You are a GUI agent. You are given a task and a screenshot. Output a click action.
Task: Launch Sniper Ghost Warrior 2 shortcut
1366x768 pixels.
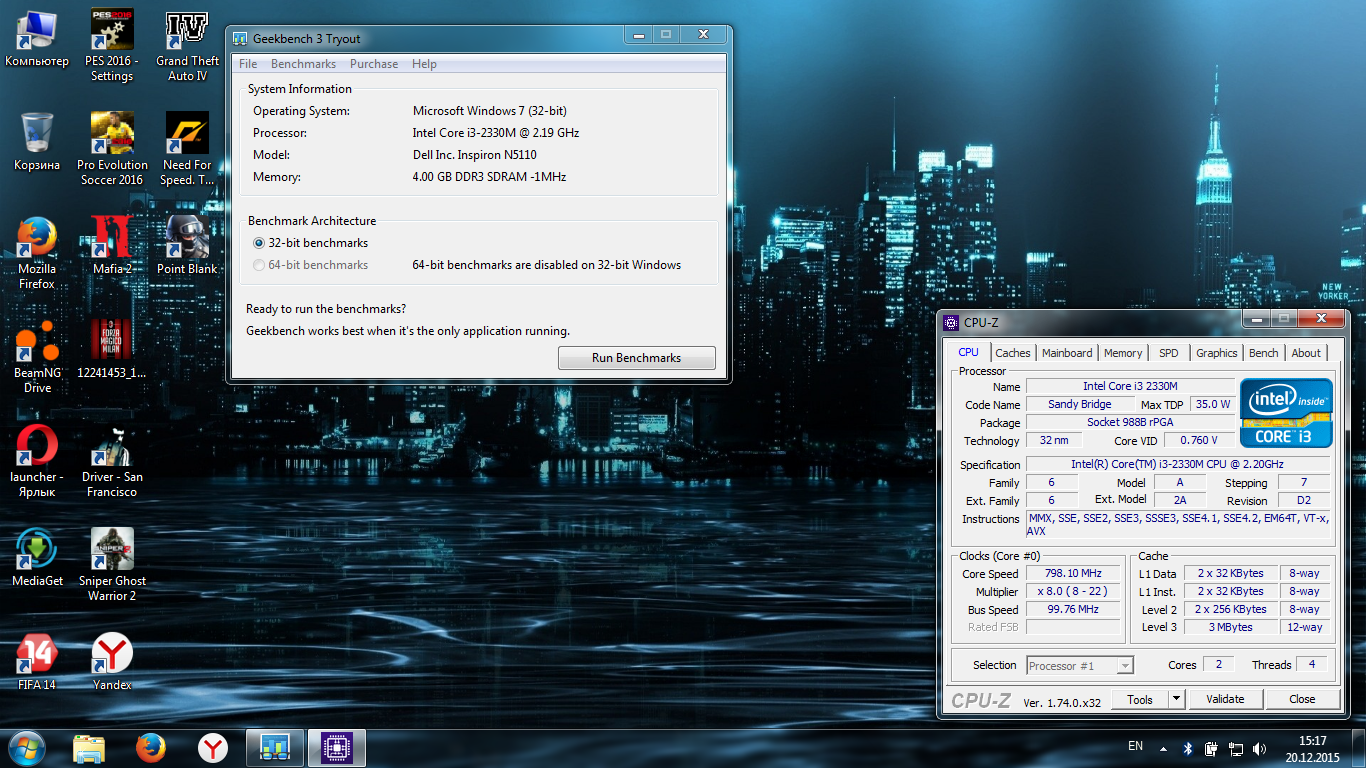click(112, 565)
